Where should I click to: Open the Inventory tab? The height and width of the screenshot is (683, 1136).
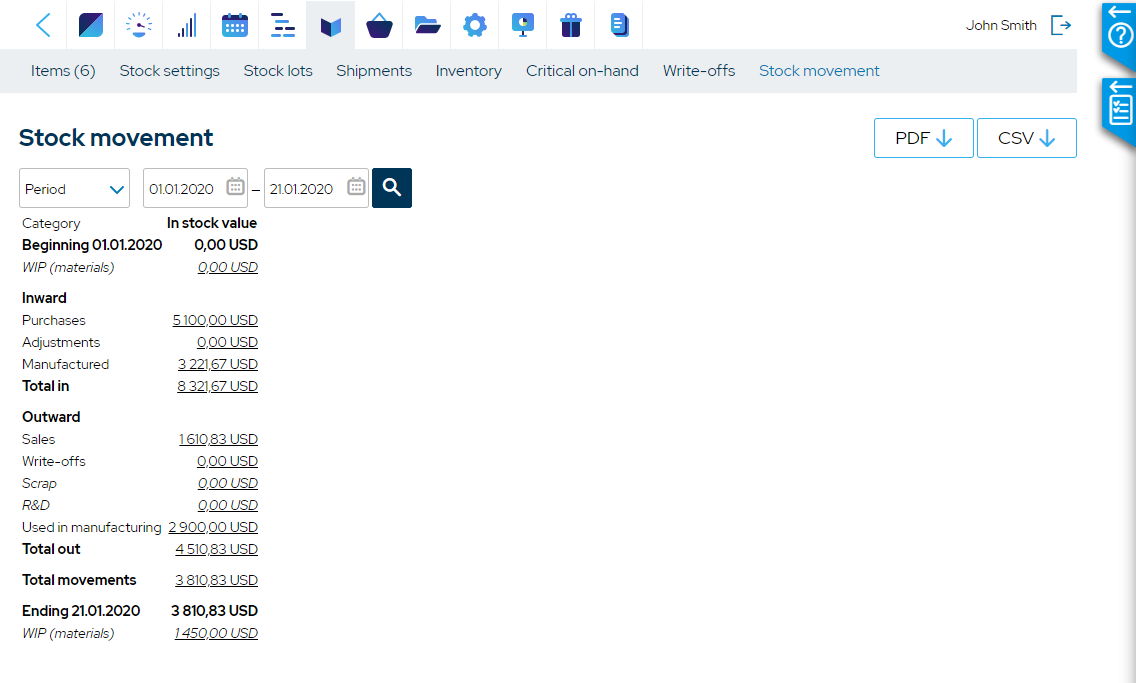coord(469,71)
